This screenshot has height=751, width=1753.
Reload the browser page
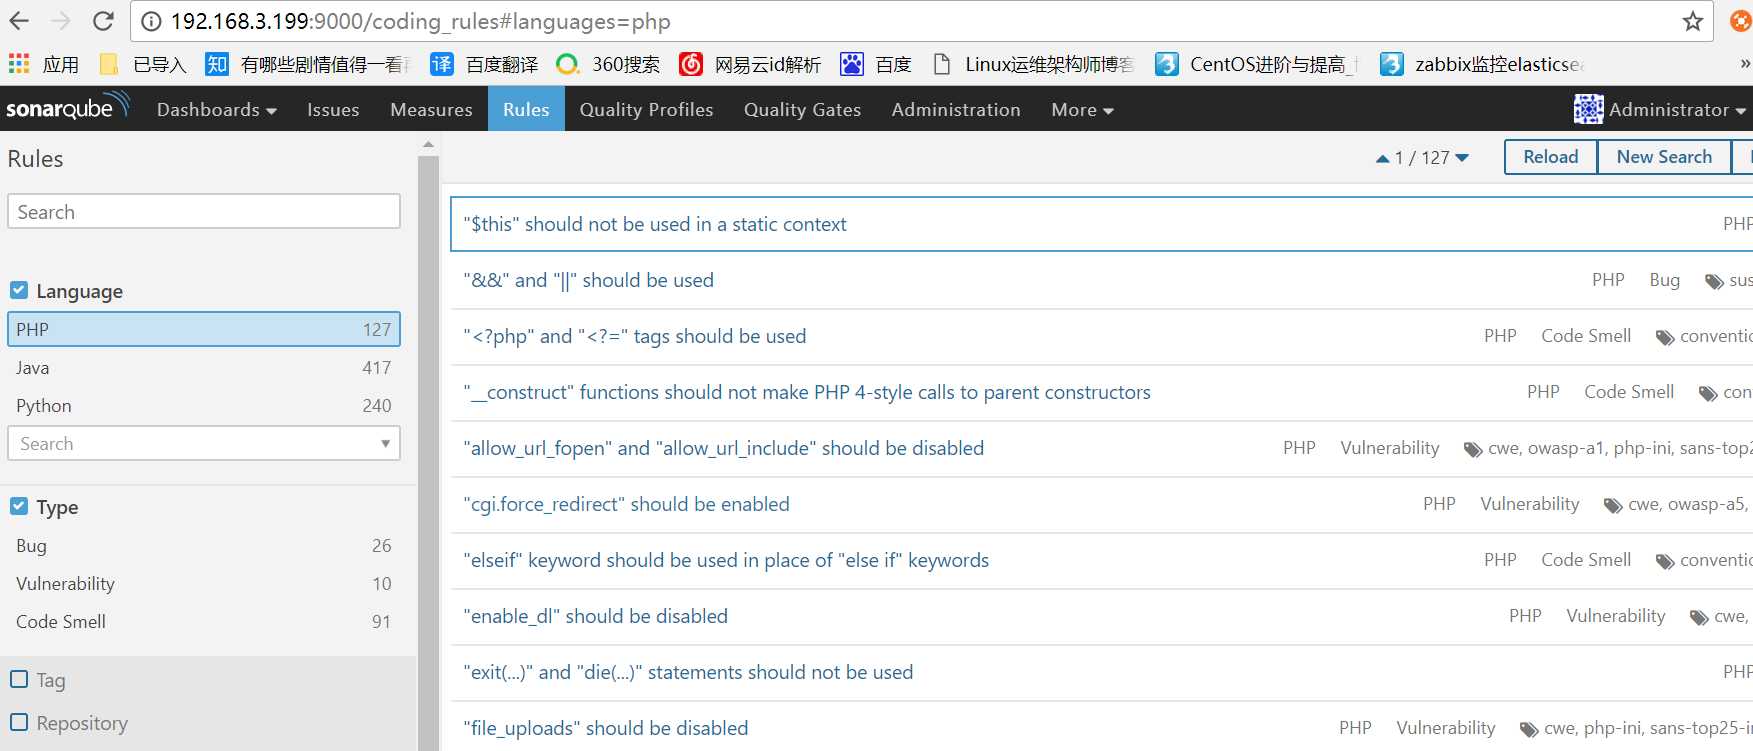[x=103, y=21]
